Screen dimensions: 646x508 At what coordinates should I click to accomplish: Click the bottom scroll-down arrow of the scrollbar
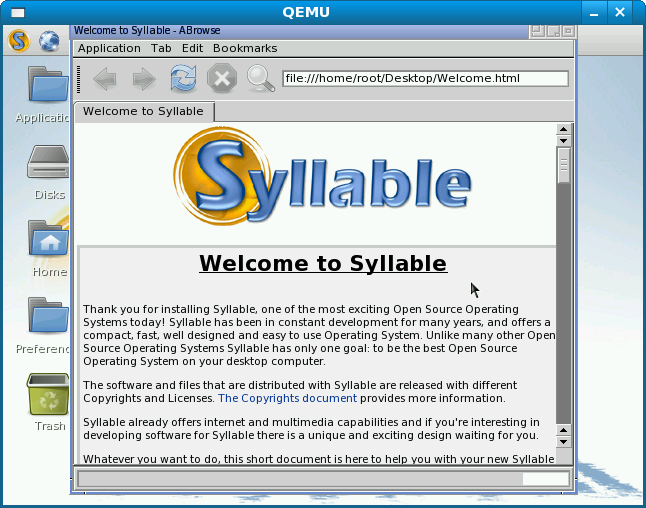click(563, 442)
